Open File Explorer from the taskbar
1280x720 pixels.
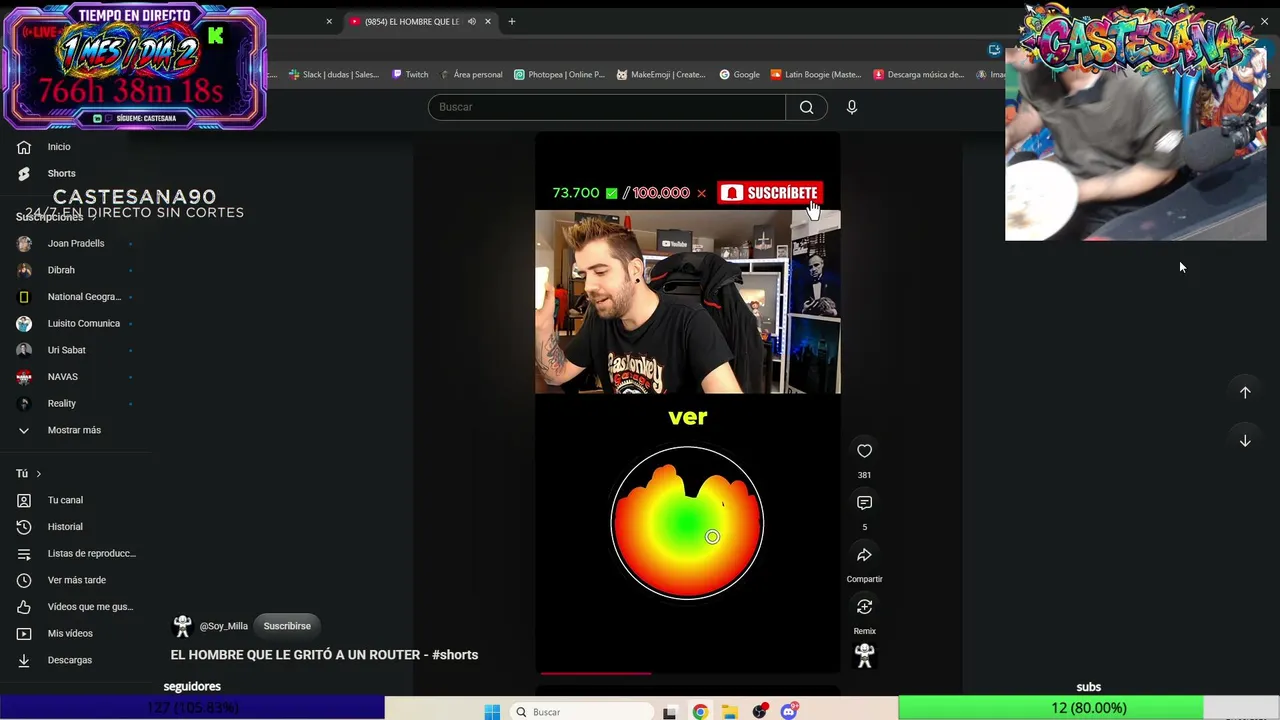(730, 712)
